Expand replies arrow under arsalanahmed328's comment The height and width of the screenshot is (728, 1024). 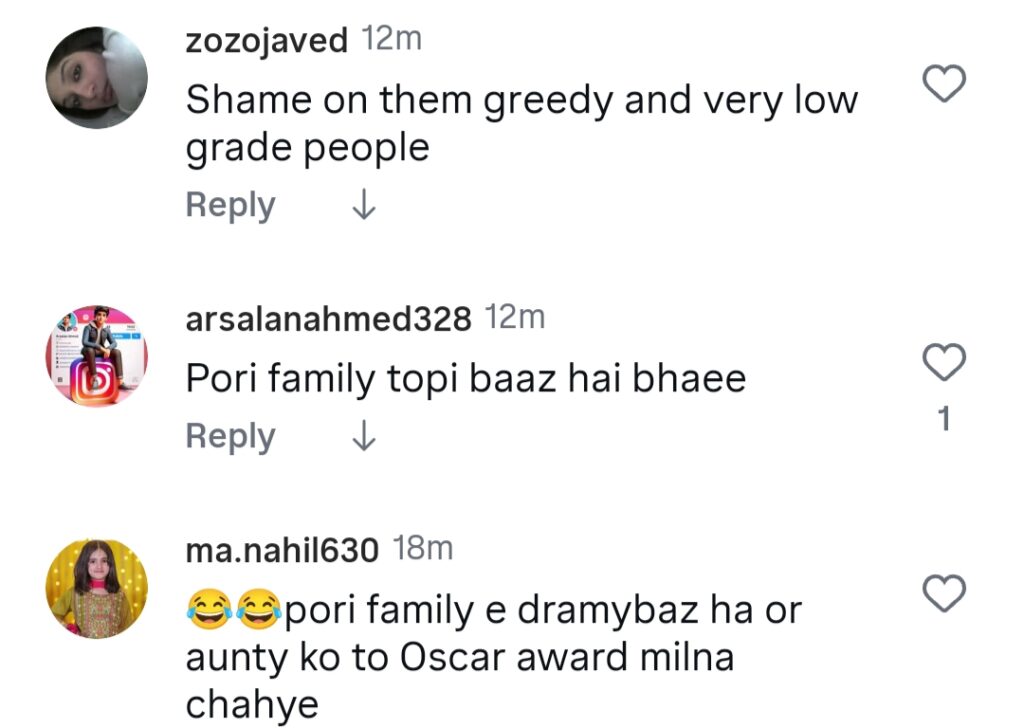pyautogui.click(x=364, y=437)
